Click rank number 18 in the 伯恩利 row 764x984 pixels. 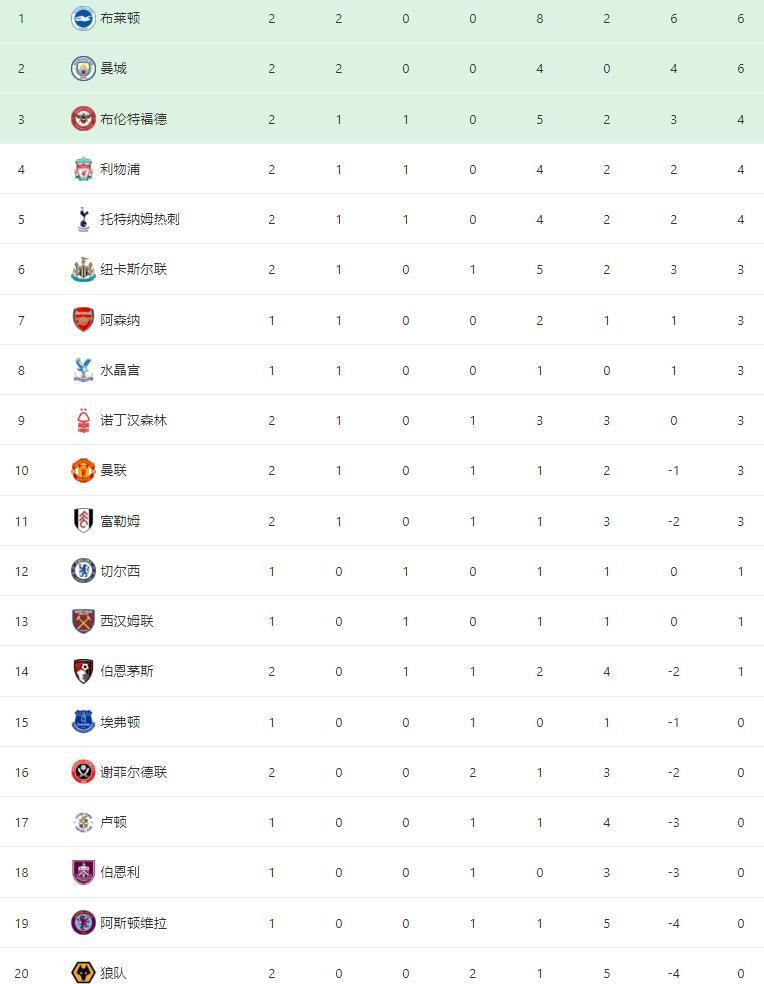(22, 872)
